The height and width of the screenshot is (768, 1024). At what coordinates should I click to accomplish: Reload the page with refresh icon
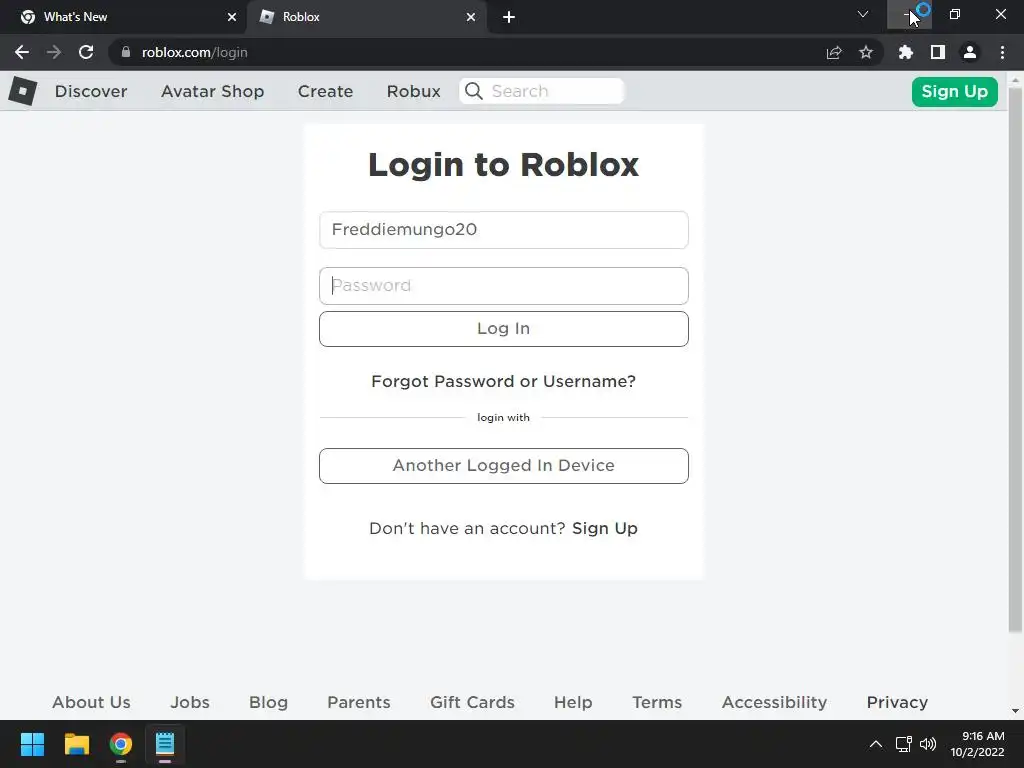(86, 52)
